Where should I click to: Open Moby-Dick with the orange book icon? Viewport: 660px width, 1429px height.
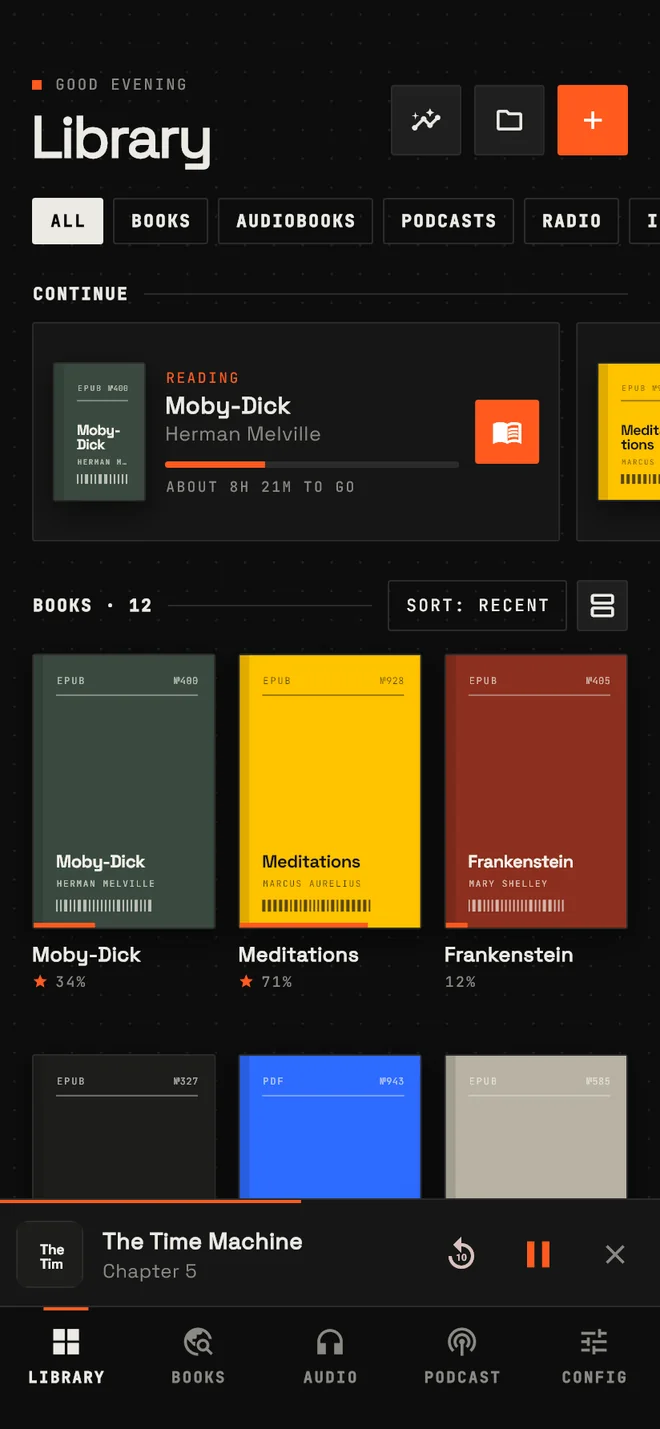click(x=507, y=432)
